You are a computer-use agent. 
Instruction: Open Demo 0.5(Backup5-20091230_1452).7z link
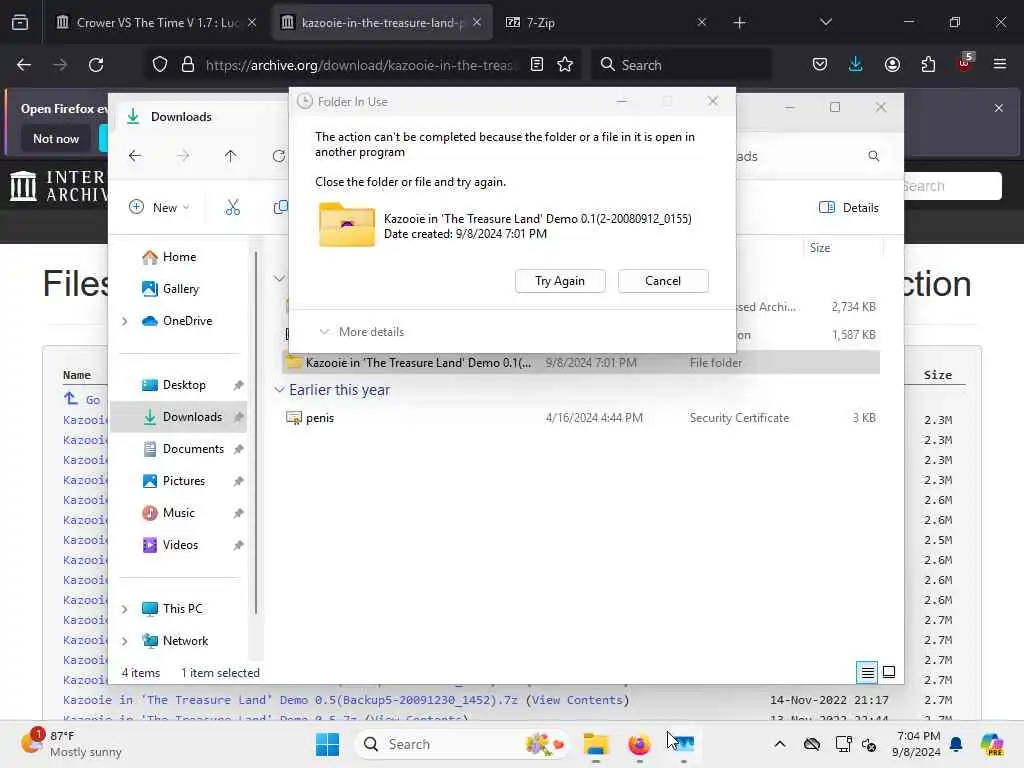point(290,700)
